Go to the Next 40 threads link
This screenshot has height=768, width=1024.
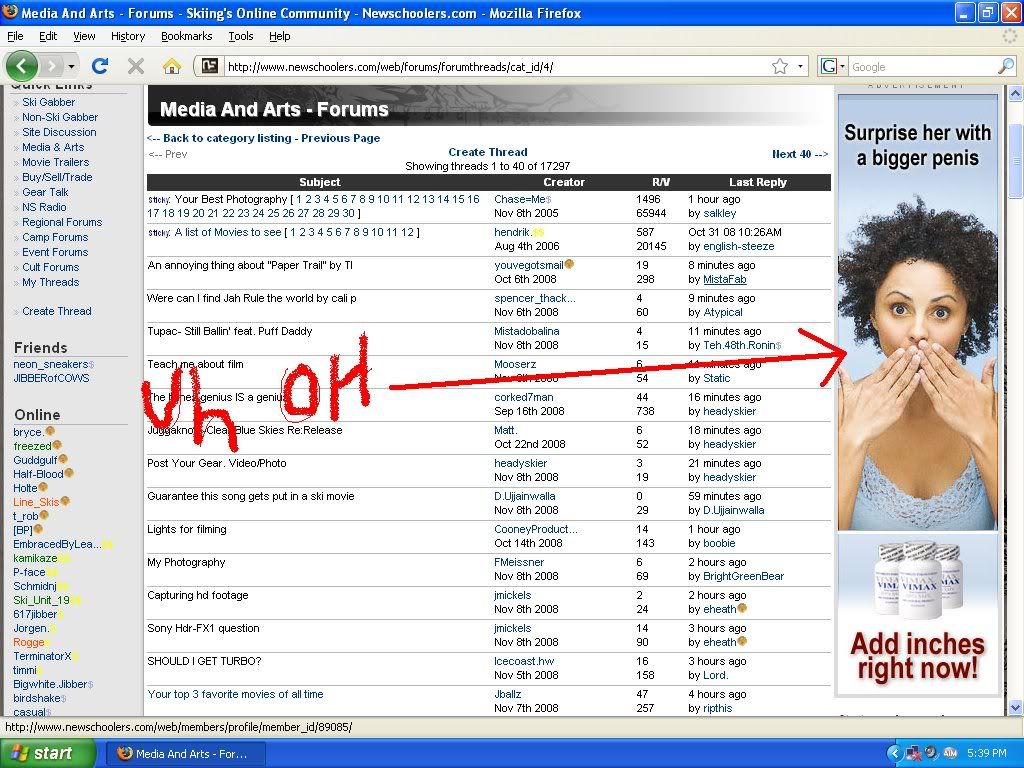tap(799, 154)
